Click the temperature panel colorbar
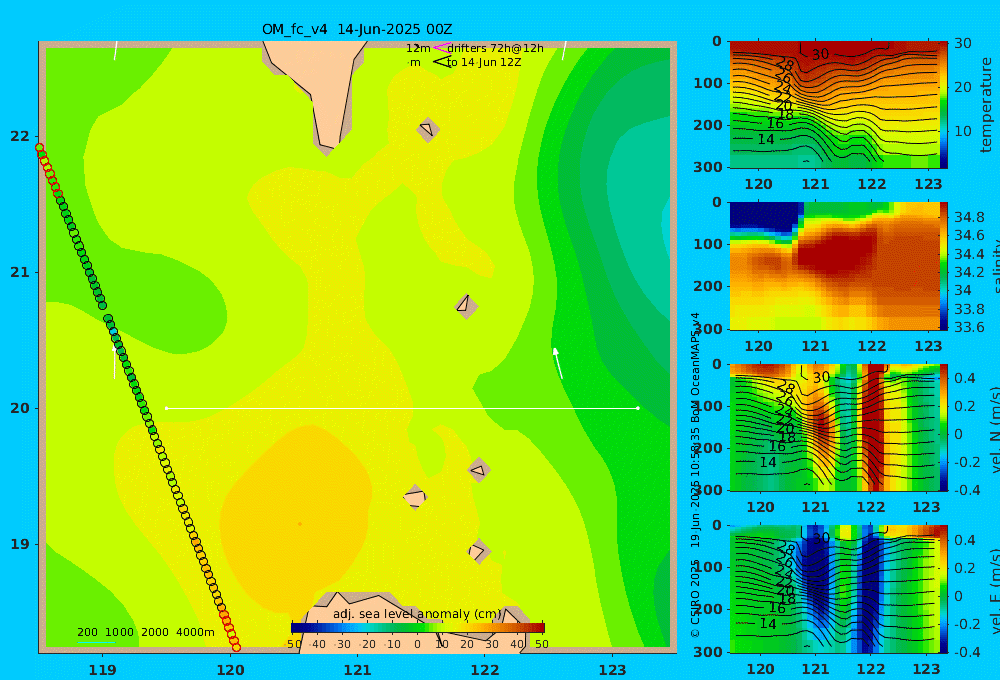1000x680 pixels. (944, 105)
